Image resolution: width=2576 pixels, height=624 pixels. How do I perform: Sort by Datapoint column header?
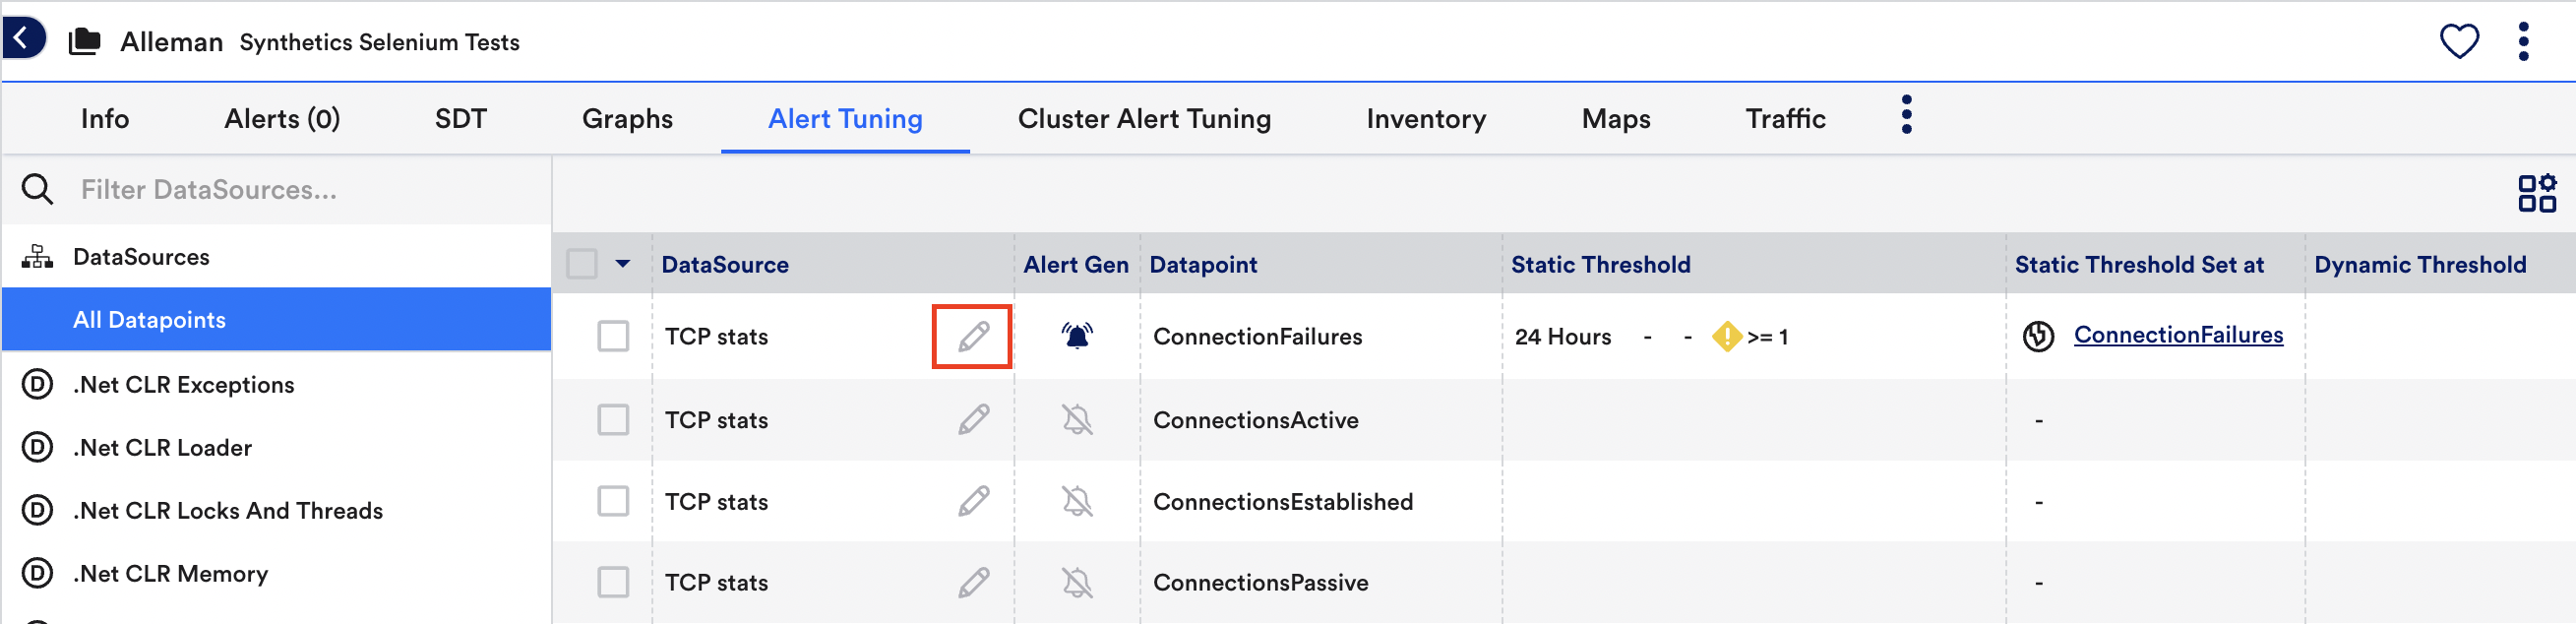tap(1203, 264)
